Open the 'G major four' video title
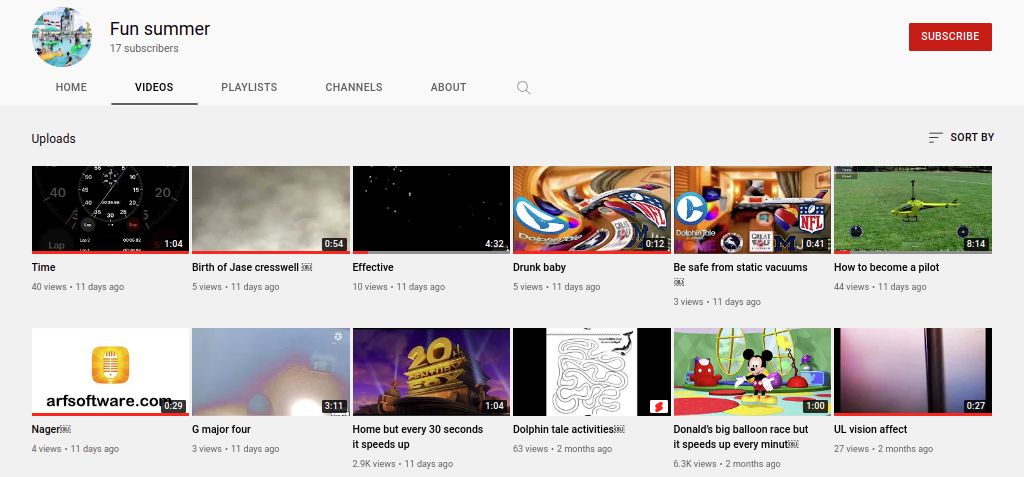 click(x=221, y=429)
